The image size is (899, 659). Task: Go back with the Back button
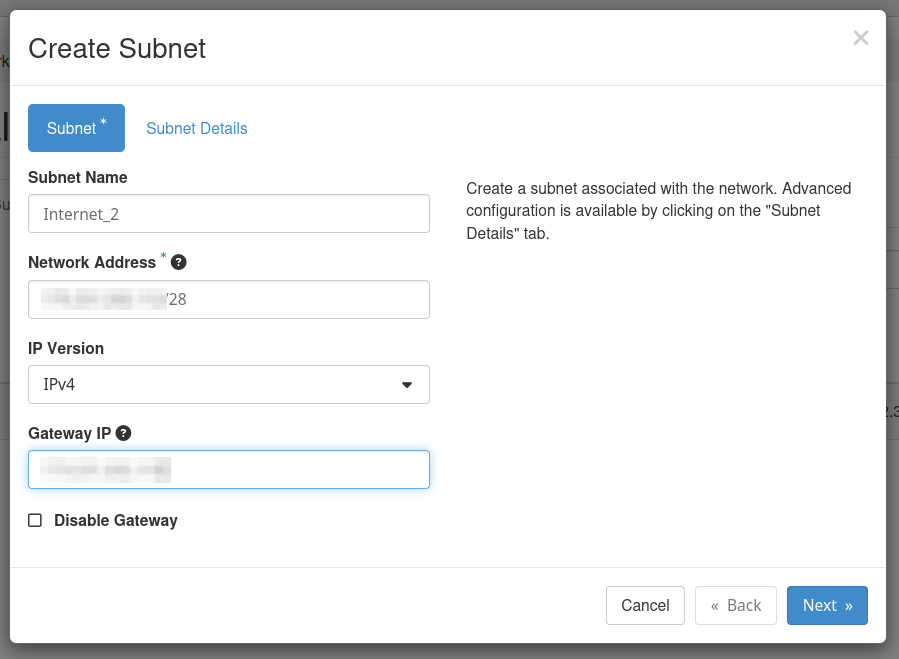point(736,605)
